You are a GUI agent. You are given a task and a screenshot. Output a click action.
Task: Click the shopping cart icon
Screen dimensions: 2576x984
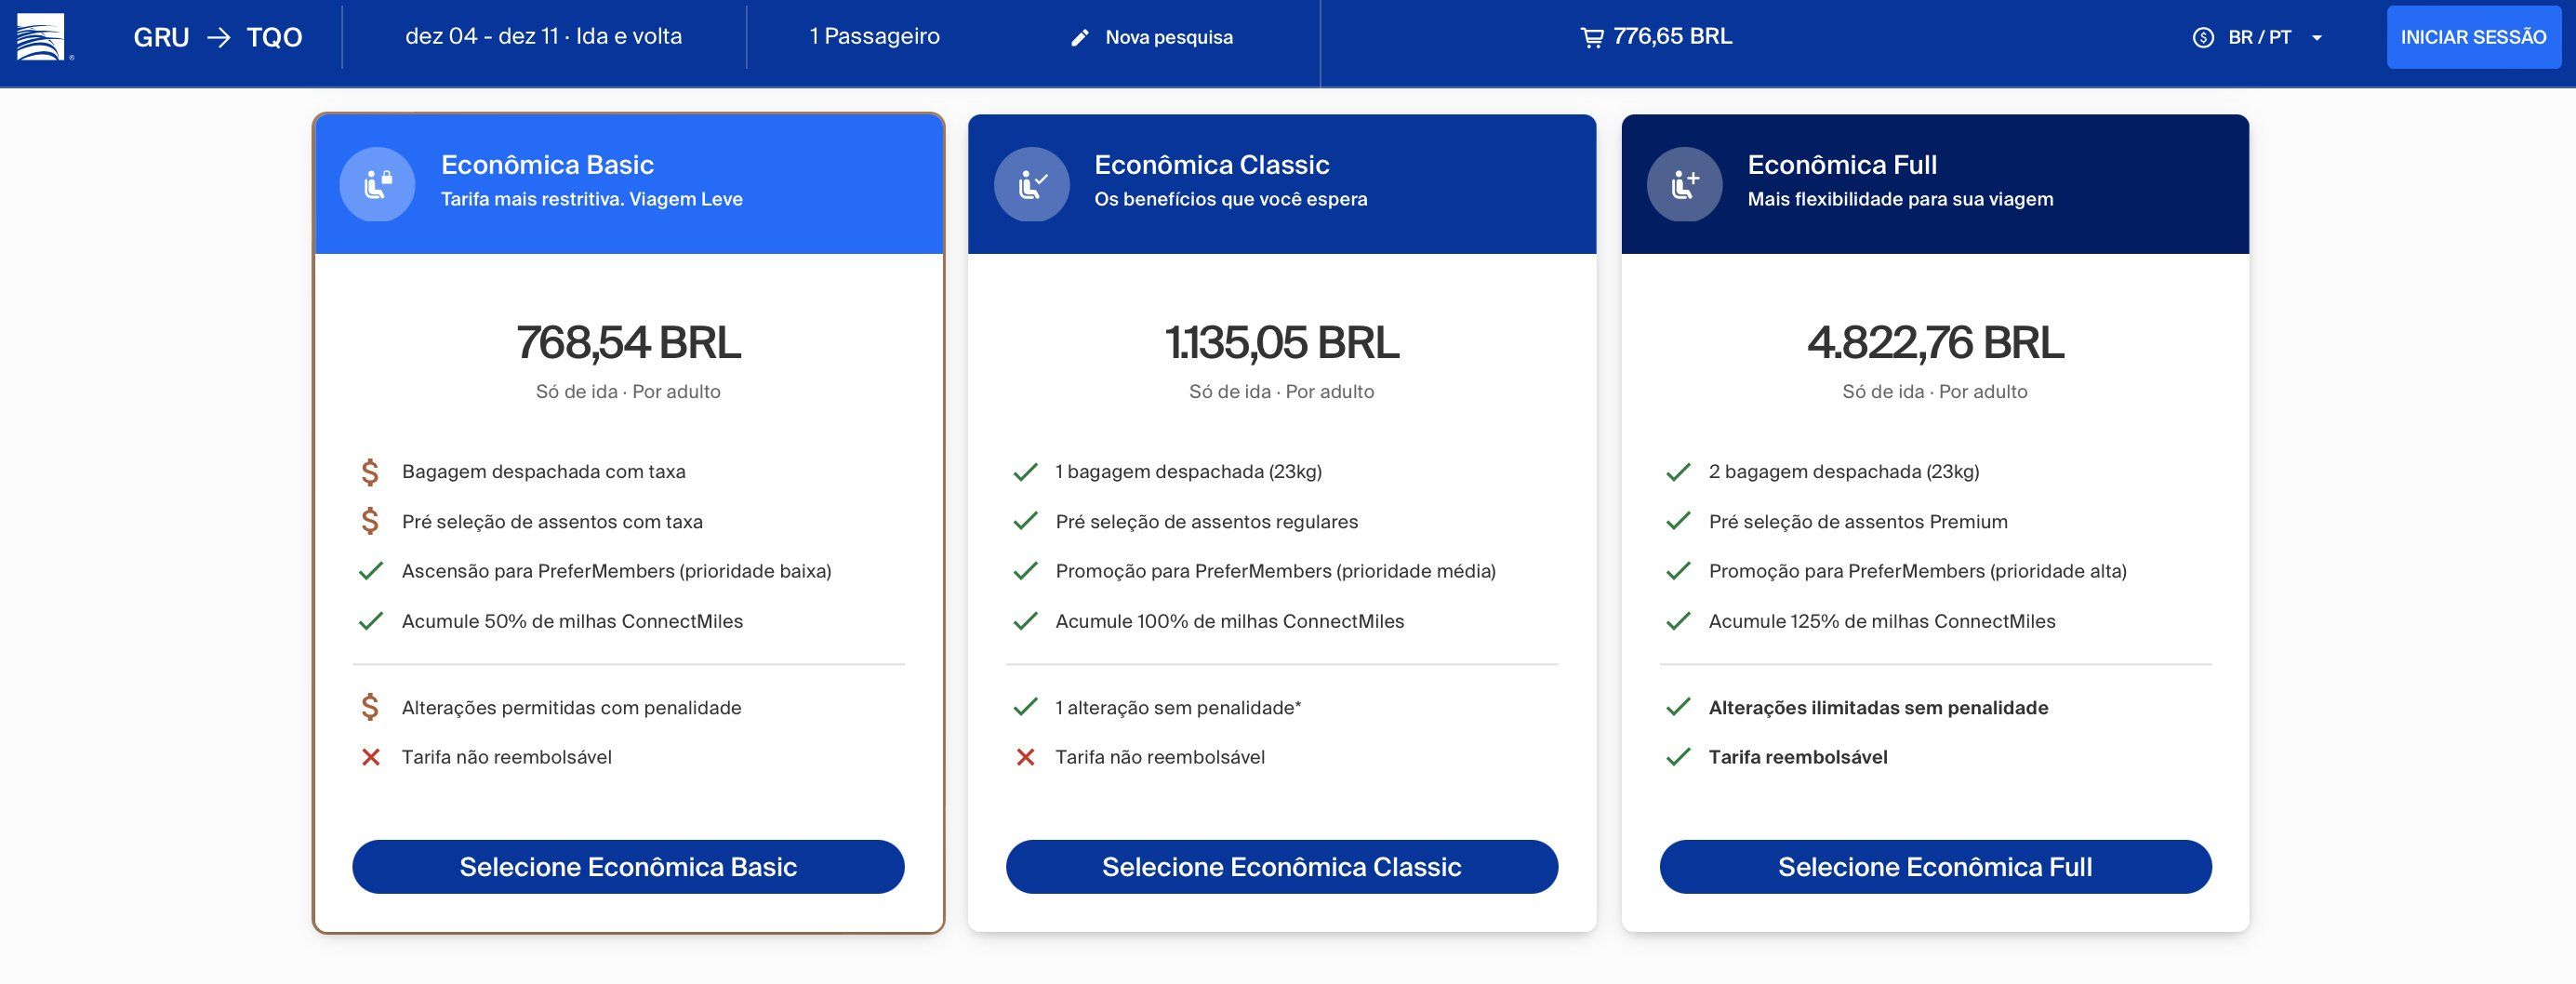[1591, 38]
